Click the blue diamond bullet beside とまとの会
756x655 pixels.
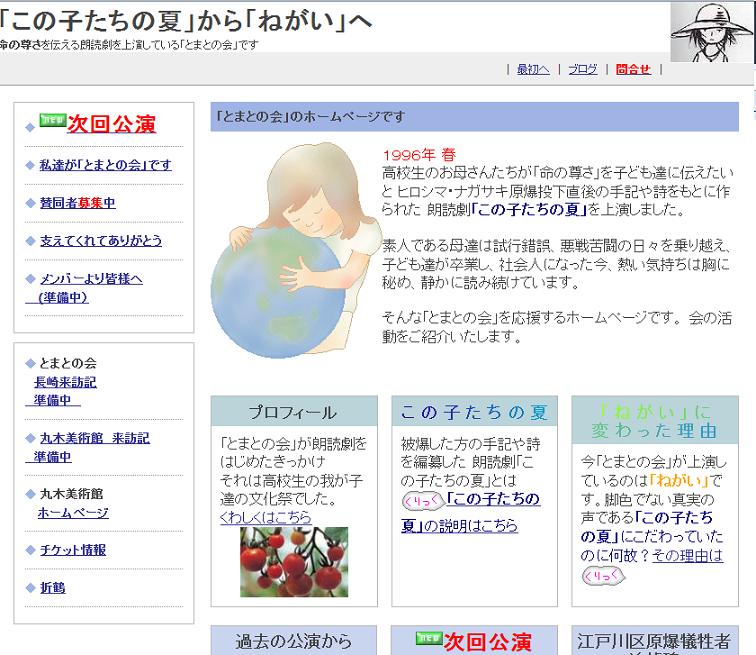point(30,363)
